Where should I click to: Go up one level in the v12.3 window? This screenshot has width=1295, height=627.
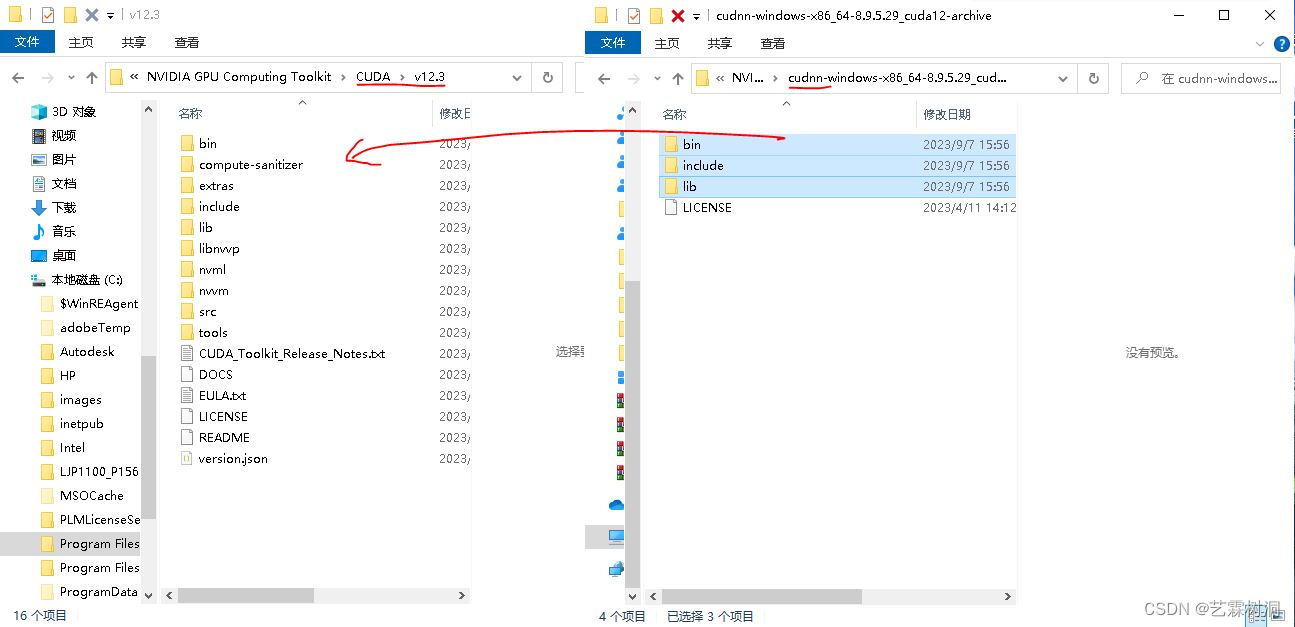(92, 78)
